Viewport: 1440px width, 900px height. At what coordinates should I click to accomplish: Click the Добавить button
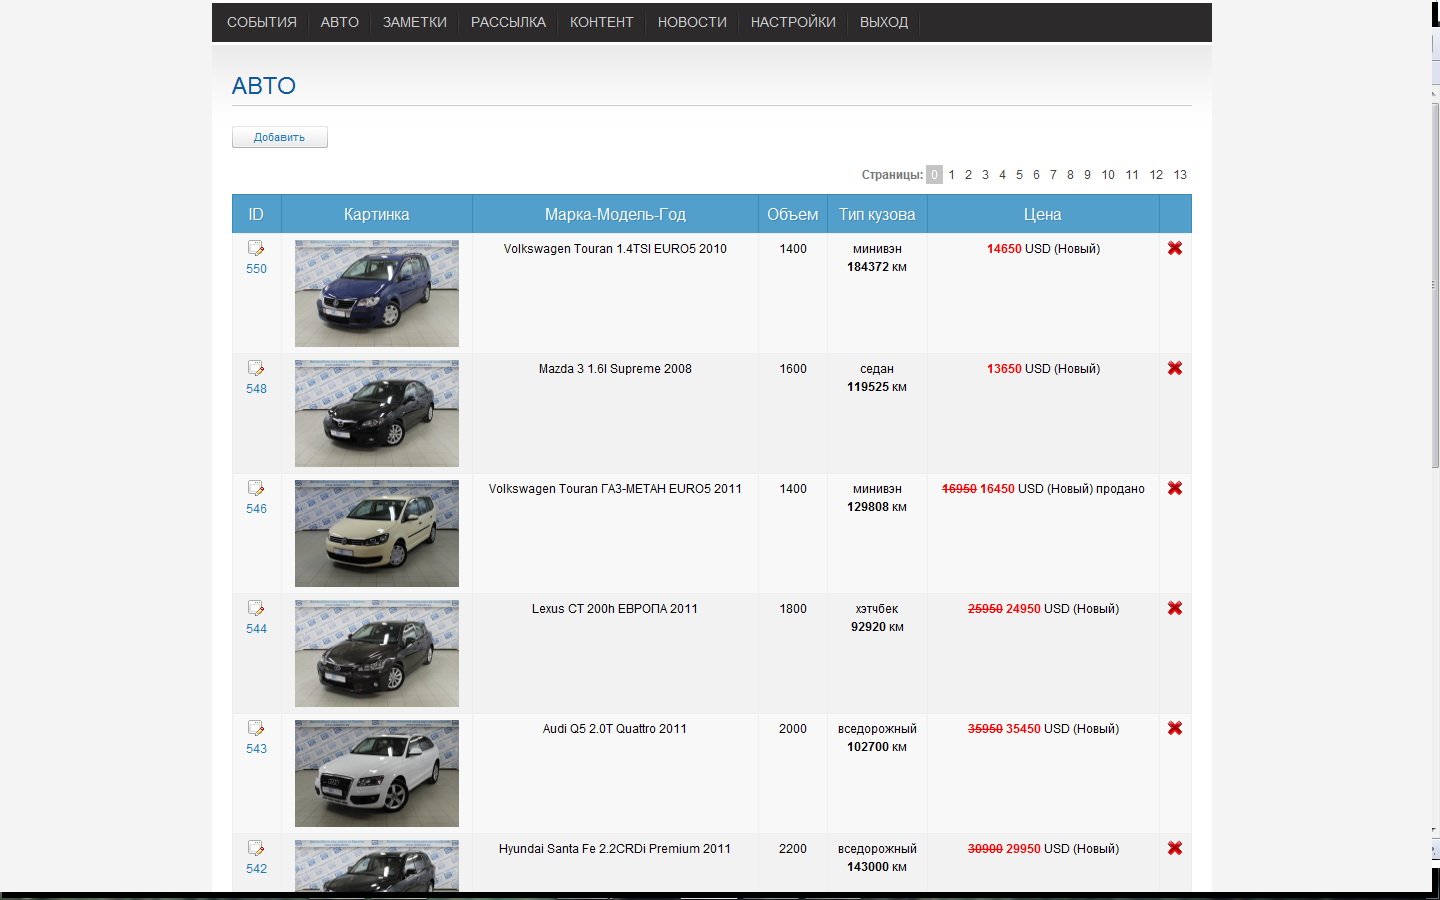point(279,137)
